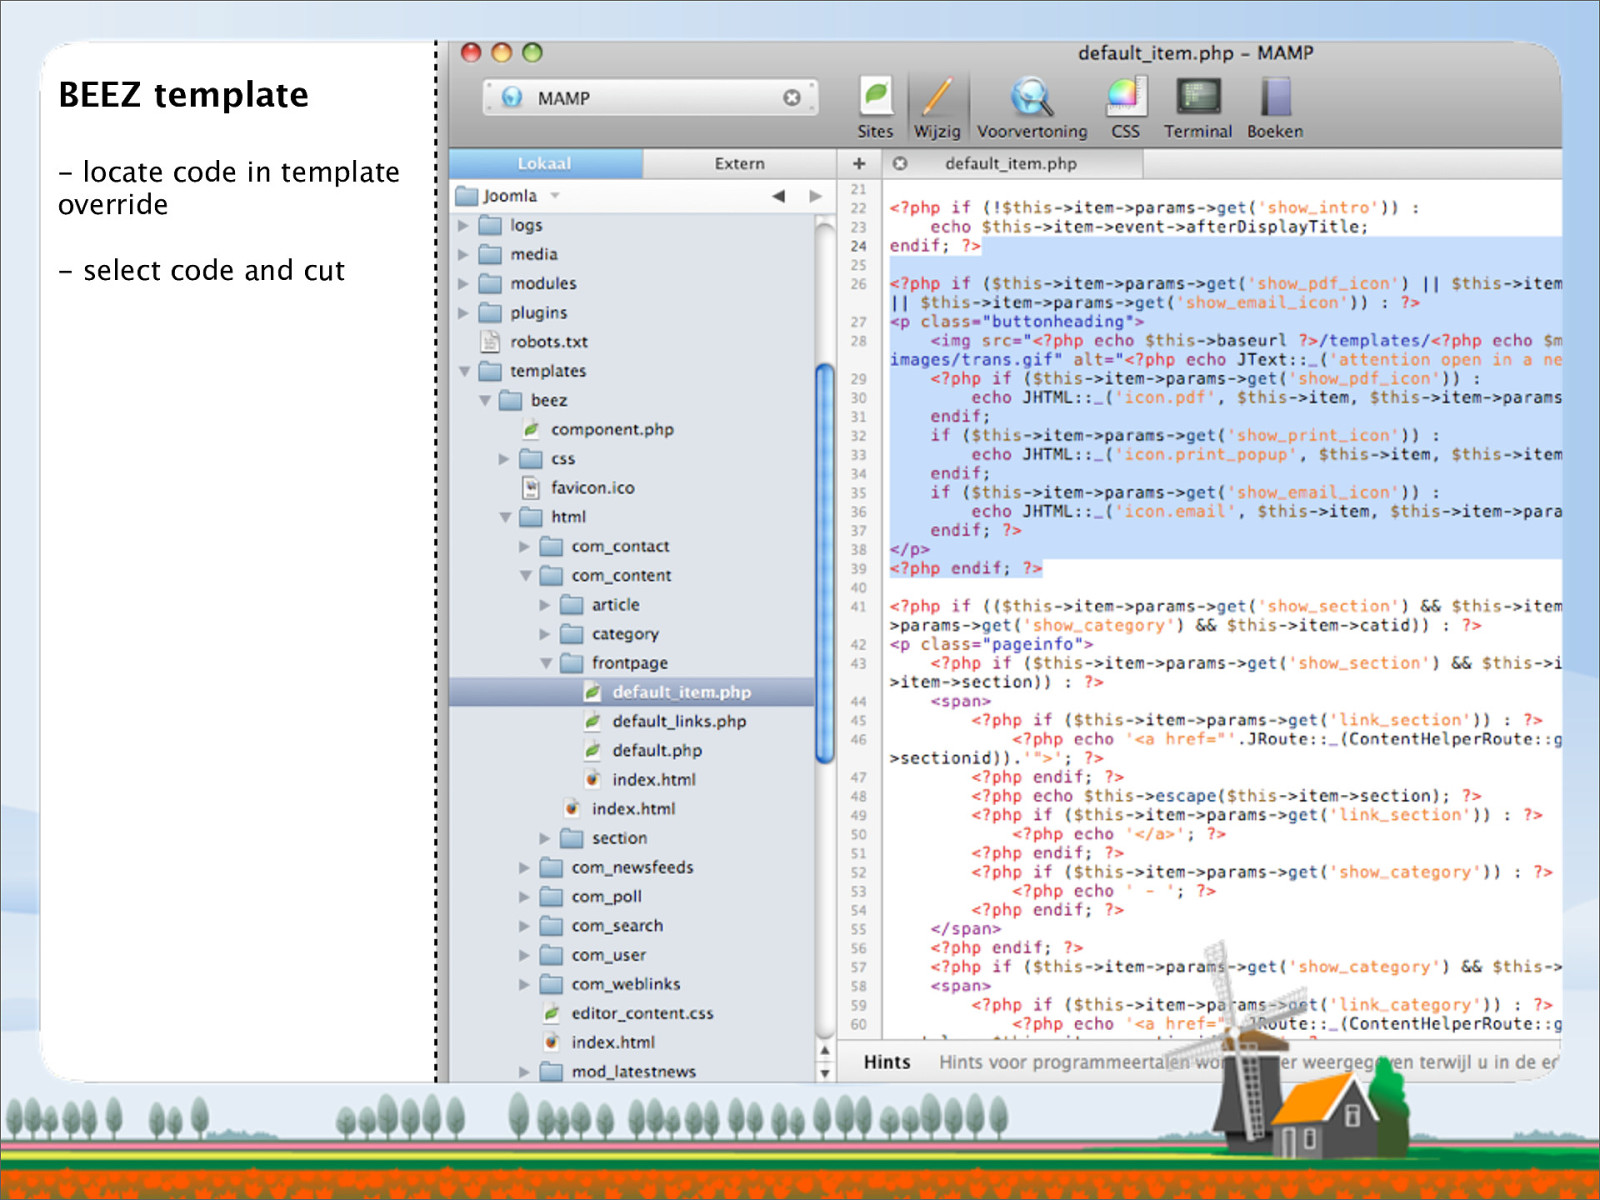This screenshot has width=1600, height=1200.
Task: Select the favicon.ico file icon
Action: click(x=531, y=487)
